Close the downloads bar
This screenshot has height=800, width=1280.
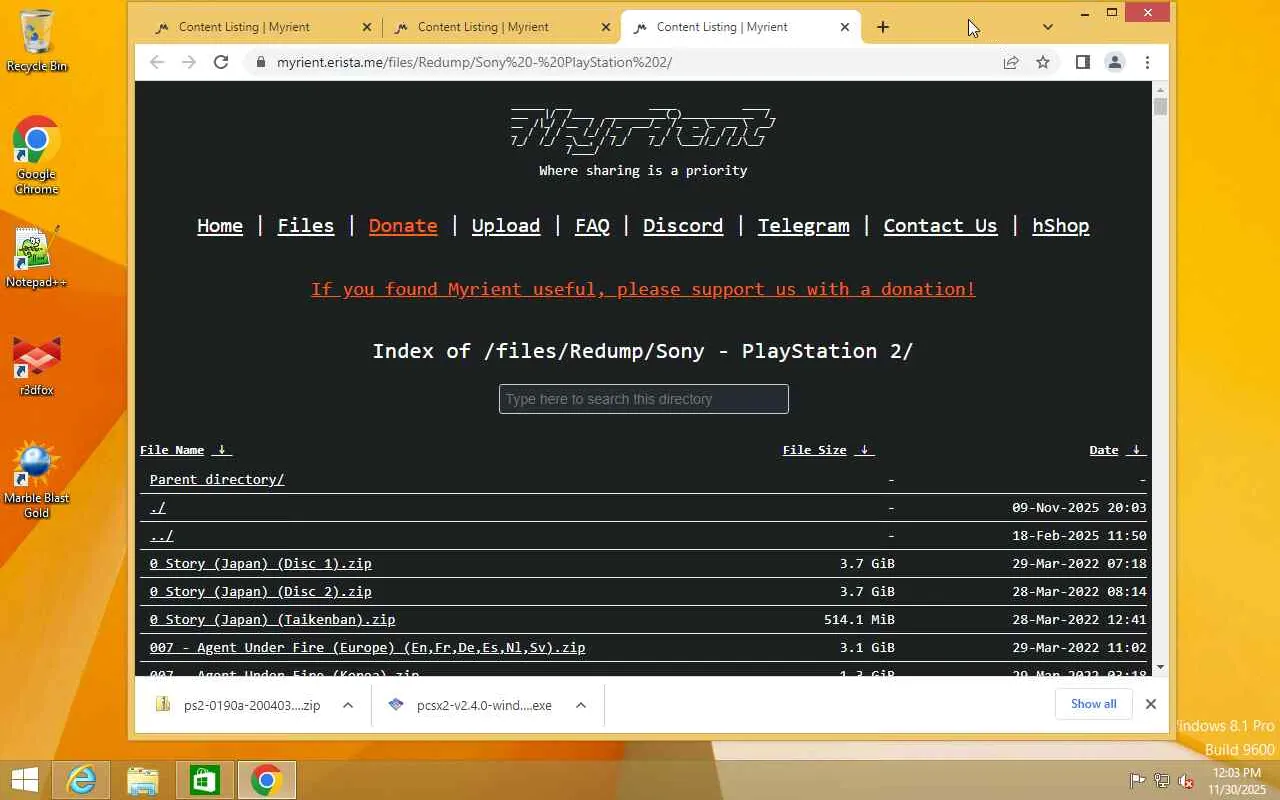click(1150, 704)
